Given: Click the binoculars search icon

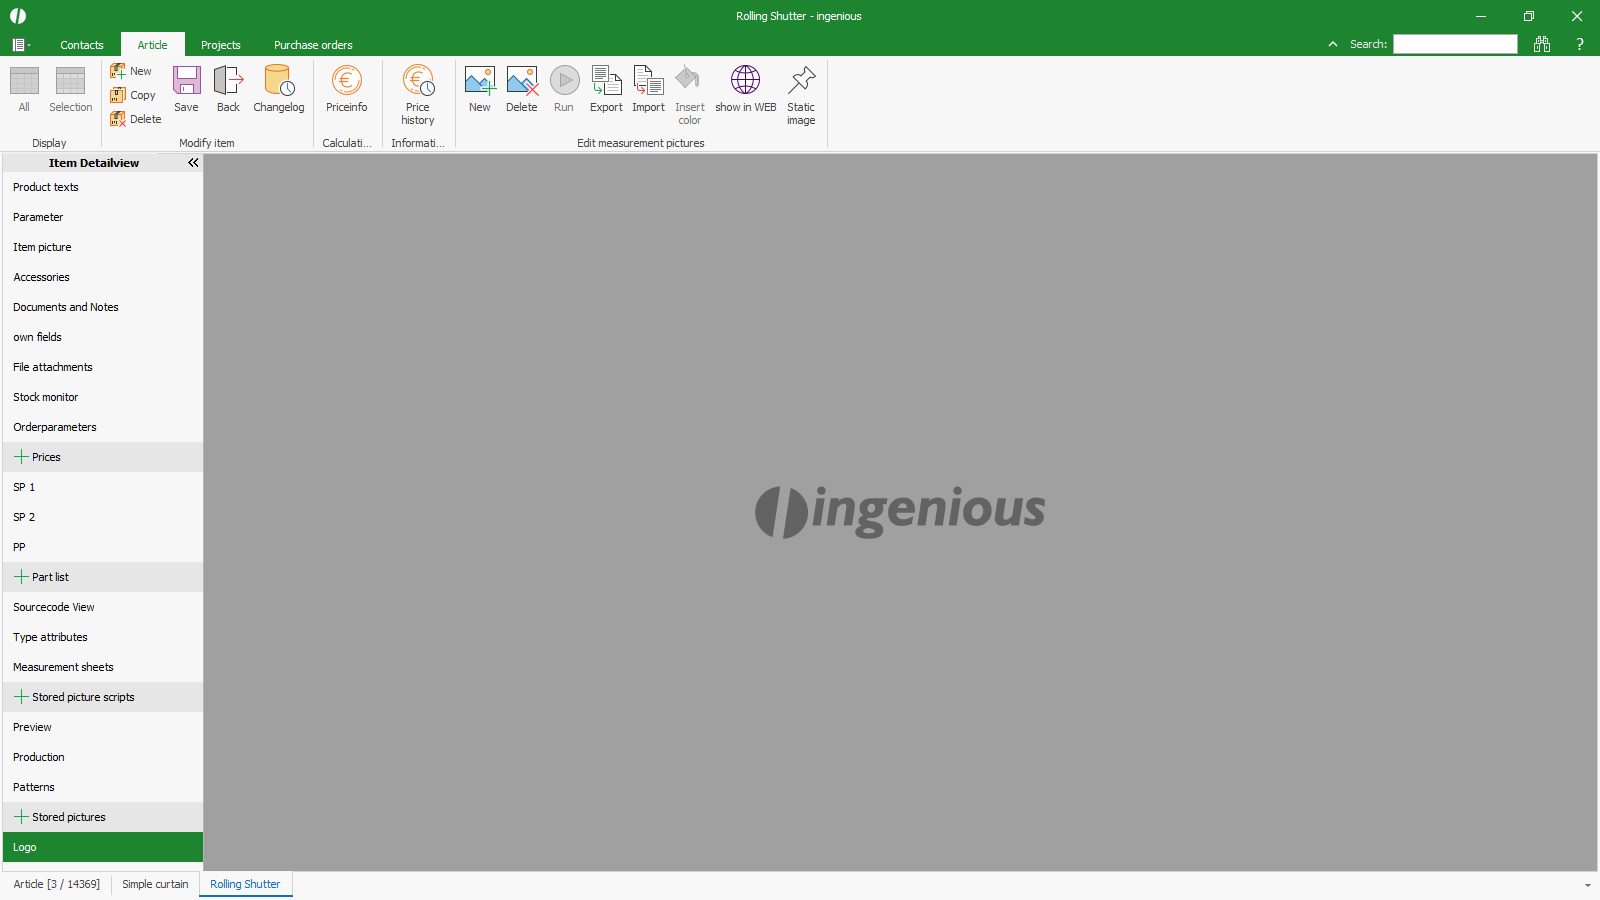Looking at the screenshot, I should pos(1542,44).
